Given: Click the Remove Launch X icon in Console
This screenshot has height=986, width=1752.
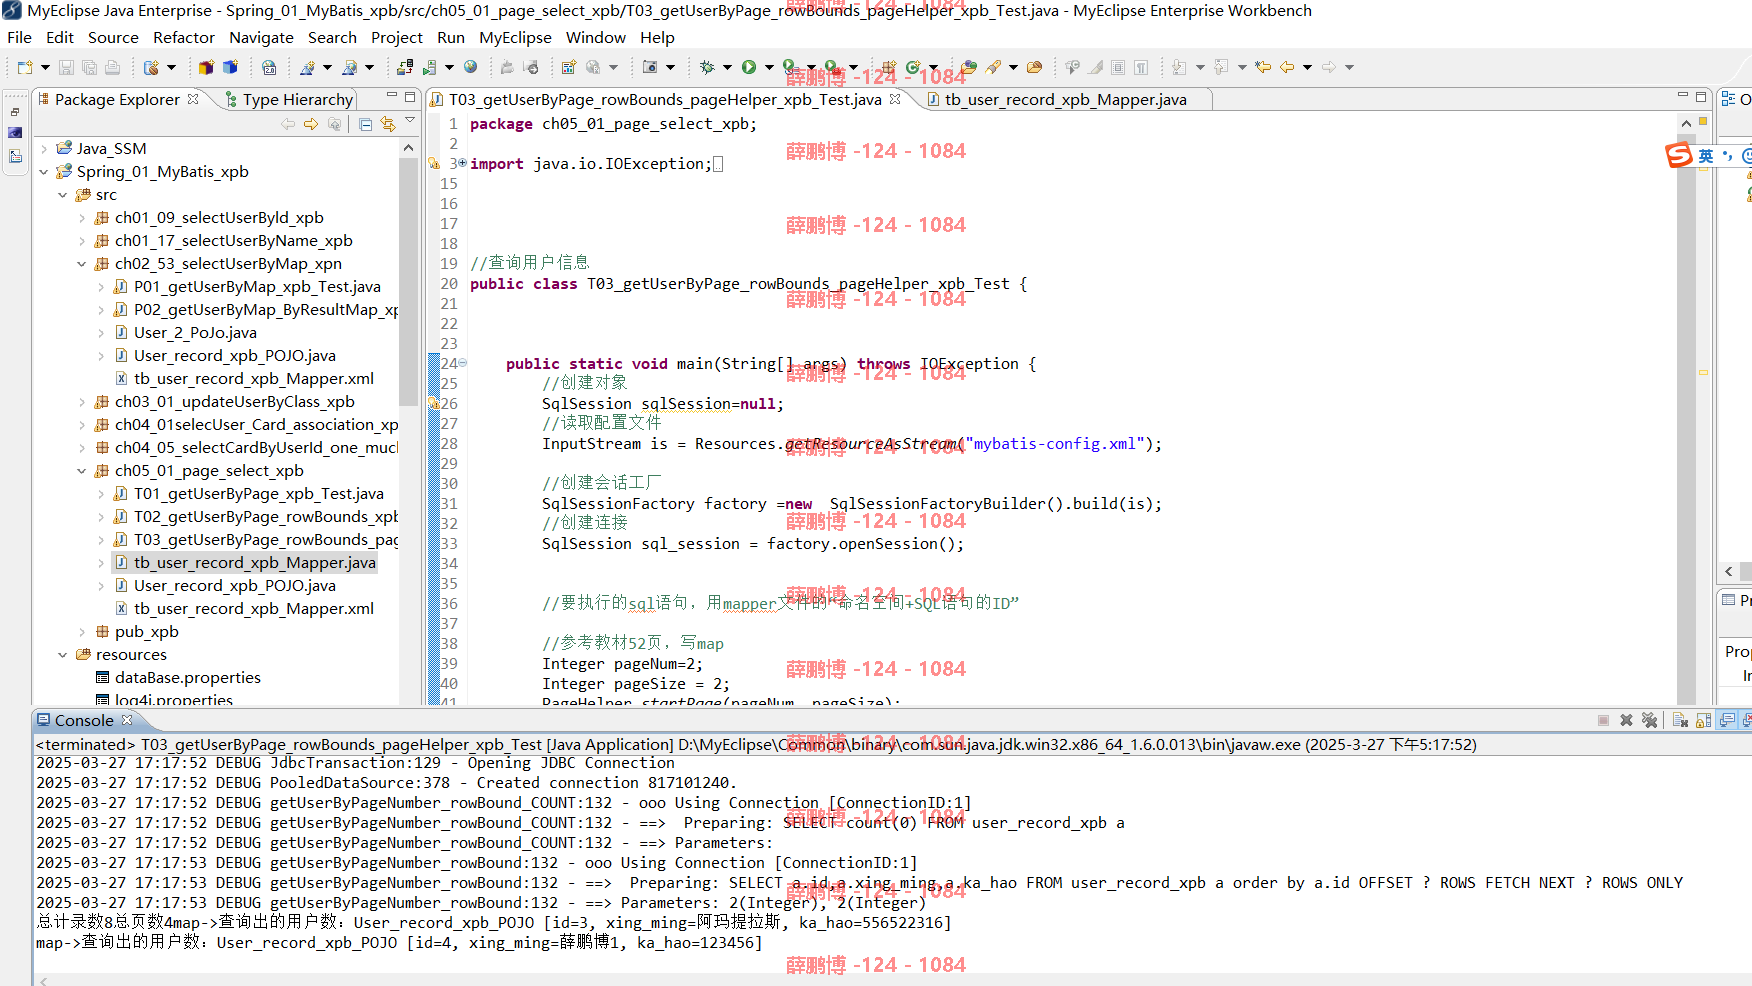Looking at the screenshot, I should [1626, 720].
